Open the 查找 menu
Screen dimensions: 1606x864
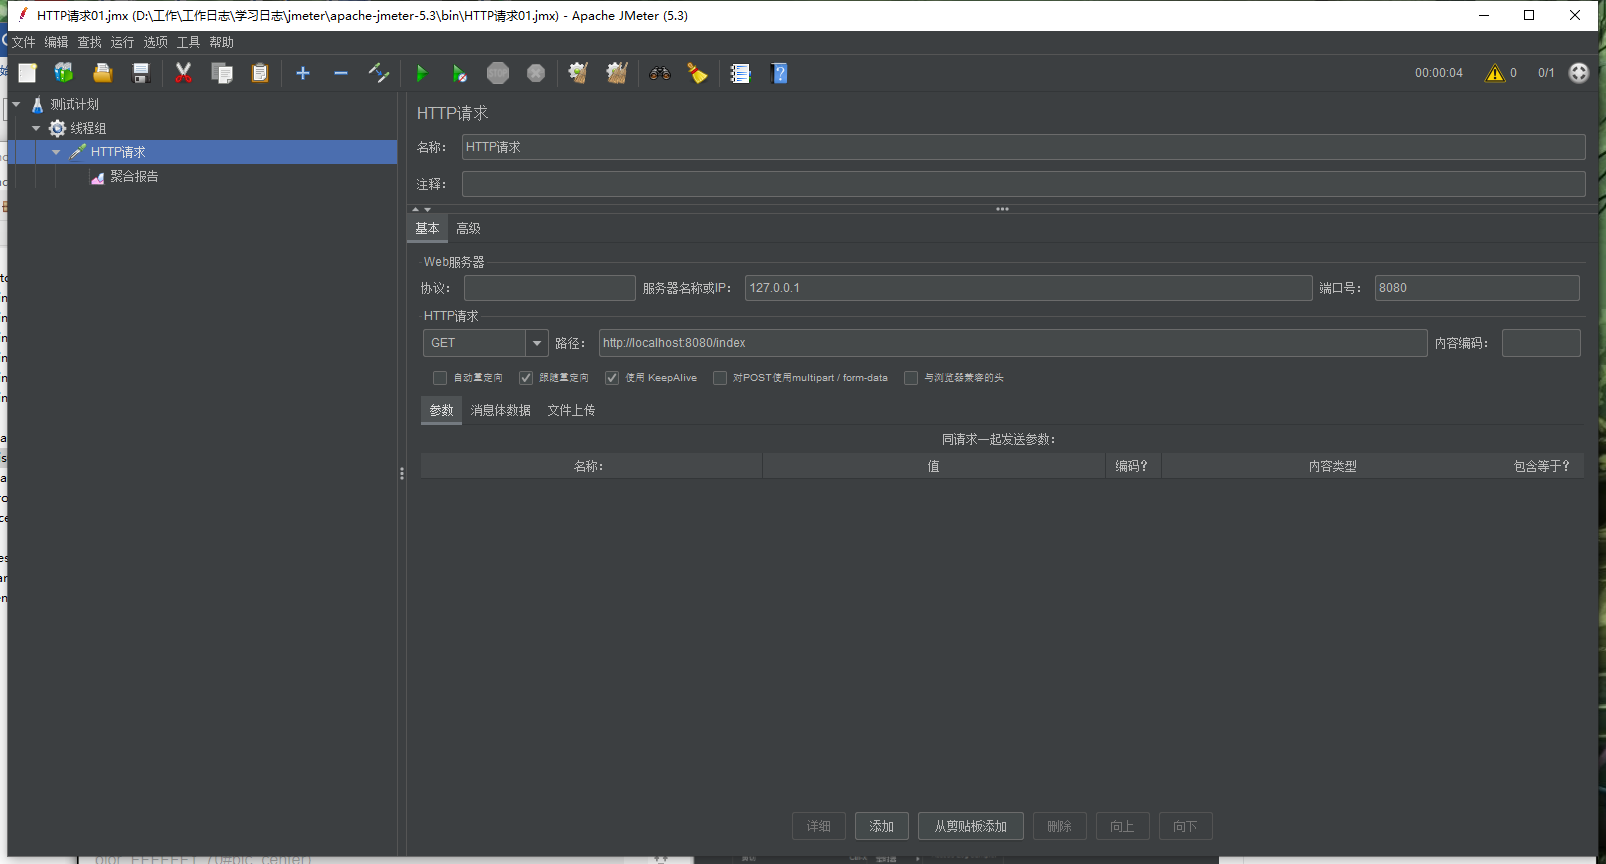[90, 42]
